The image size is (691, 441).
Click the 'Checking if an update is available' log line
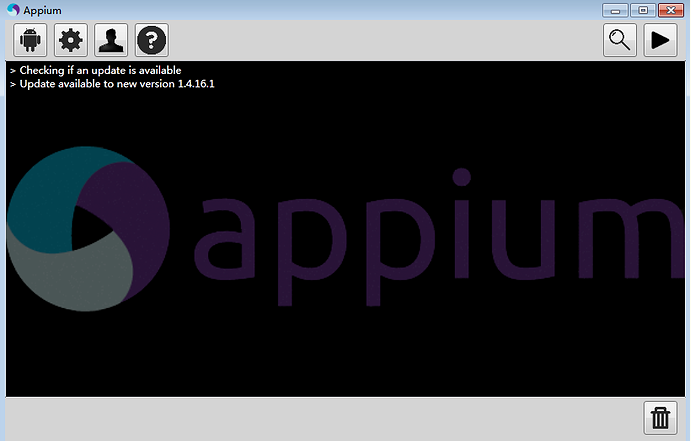coord(100,70)
